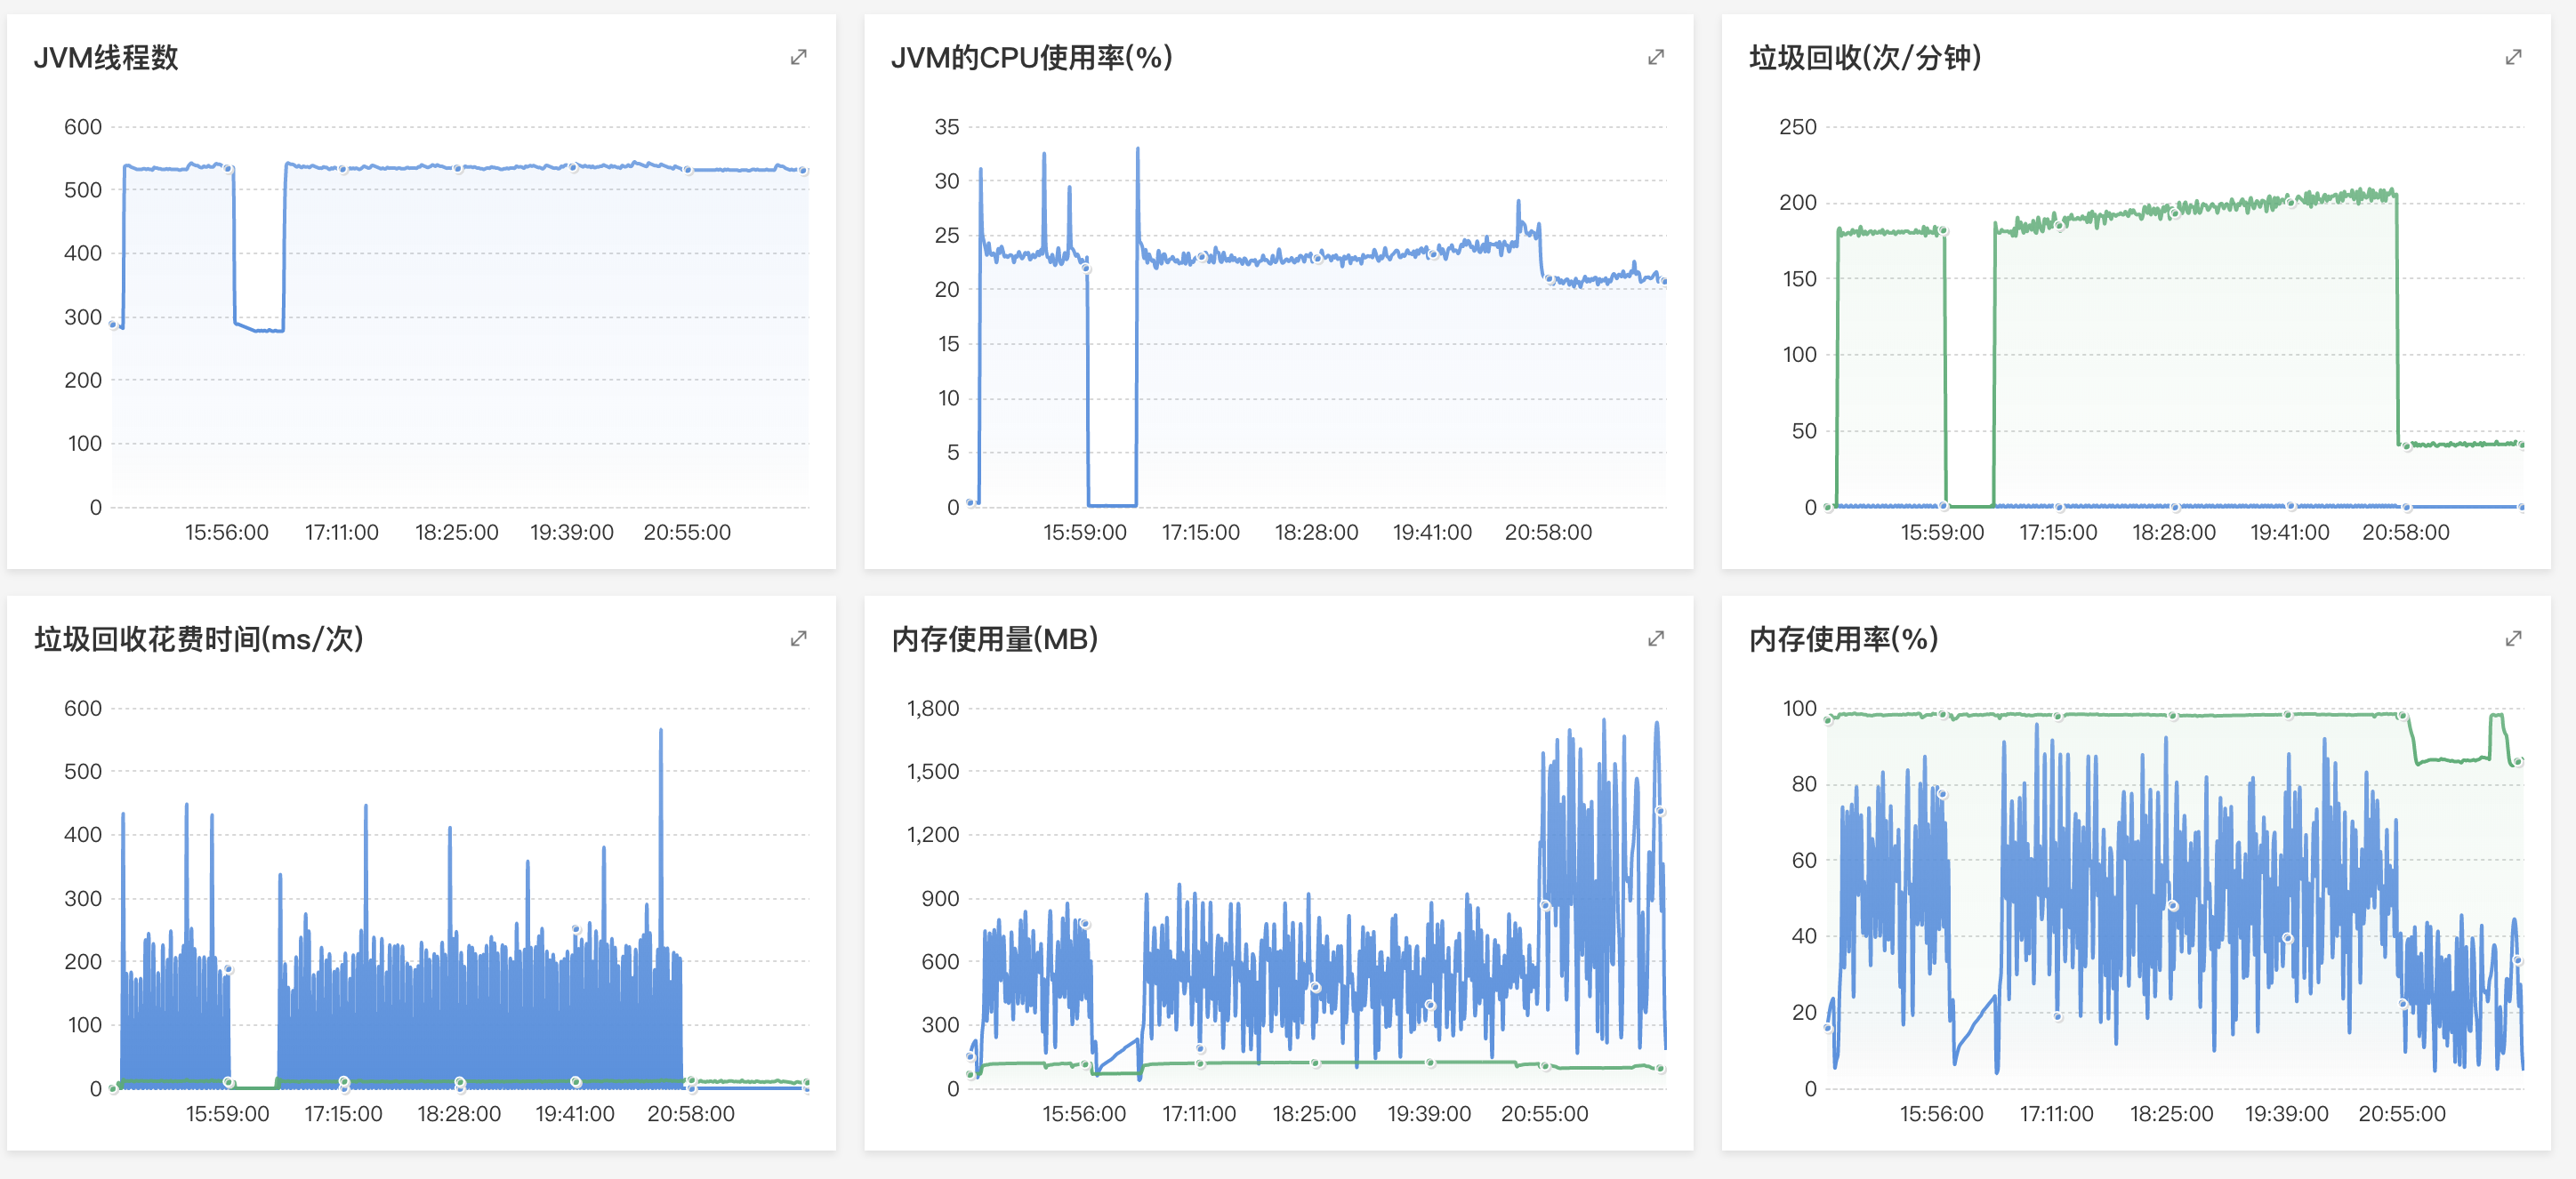Expand the 内存使用量(MB) chart

(x=1655, y=638)
